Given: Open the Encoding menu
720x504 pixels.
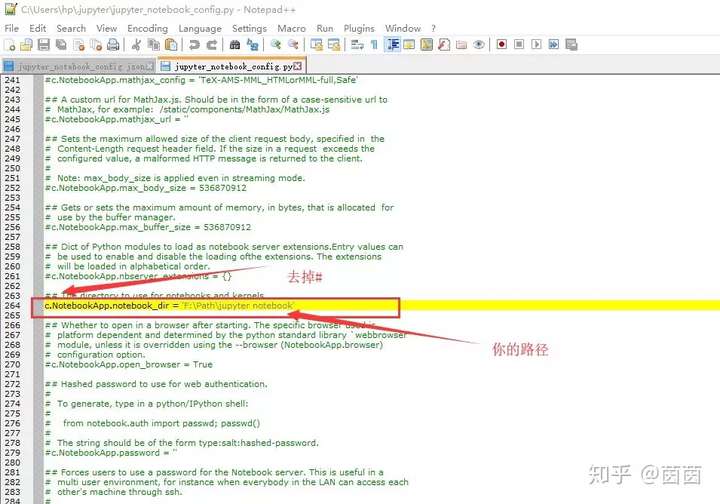Looking at the screenshot, I should click(x=147, y=28).
